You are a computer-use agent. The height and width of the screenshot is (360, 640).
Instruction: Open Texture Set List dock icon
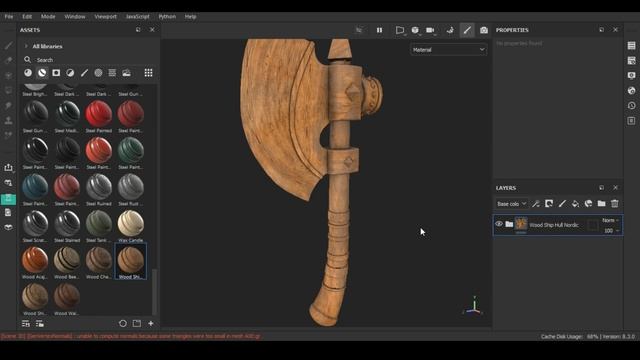[631, 46]
